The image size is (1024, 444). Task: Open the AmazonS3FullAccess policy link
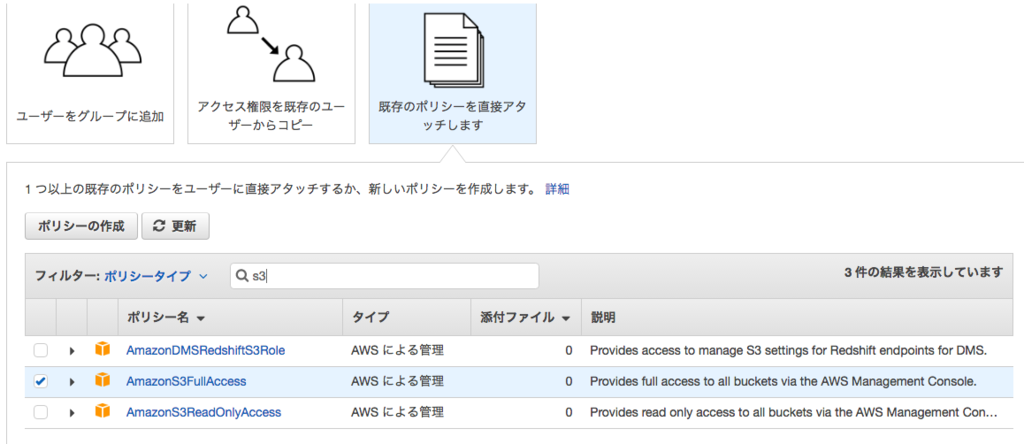click(x=186, y=381)
